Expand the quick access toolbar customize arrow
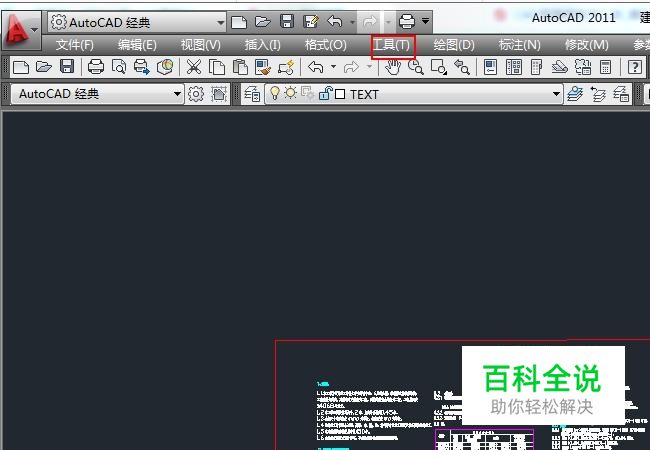Image resolution: width=650 pixels, height=450 pixels. click(x=425, y=21)
